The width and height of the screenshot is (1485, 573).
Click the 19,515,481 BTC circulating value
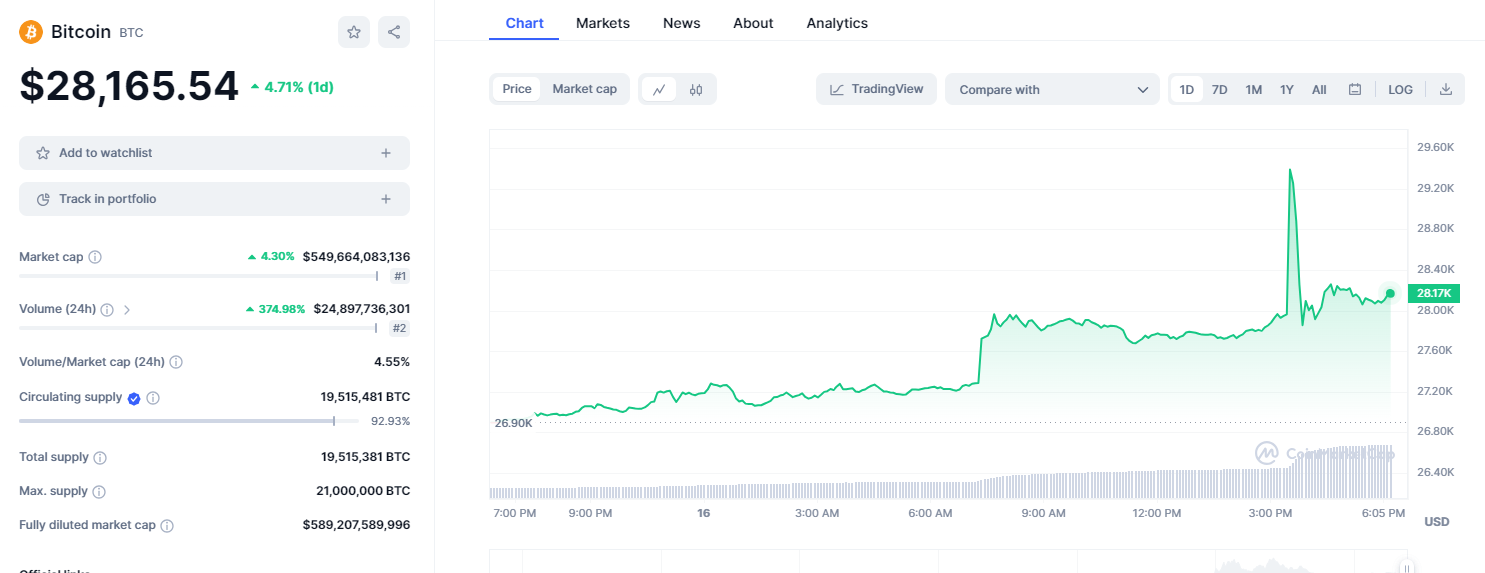pyautogui.click(x=365, y=397)
